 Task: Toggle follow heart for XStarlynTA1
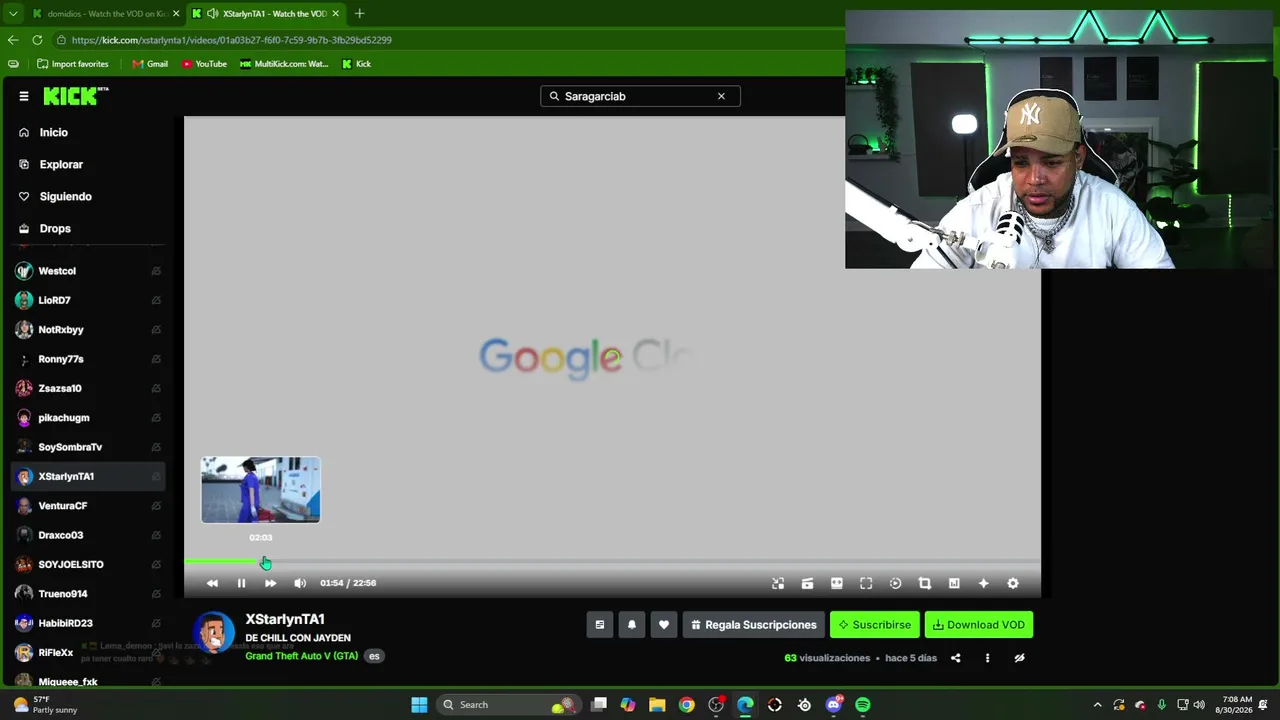pos(664,625)
